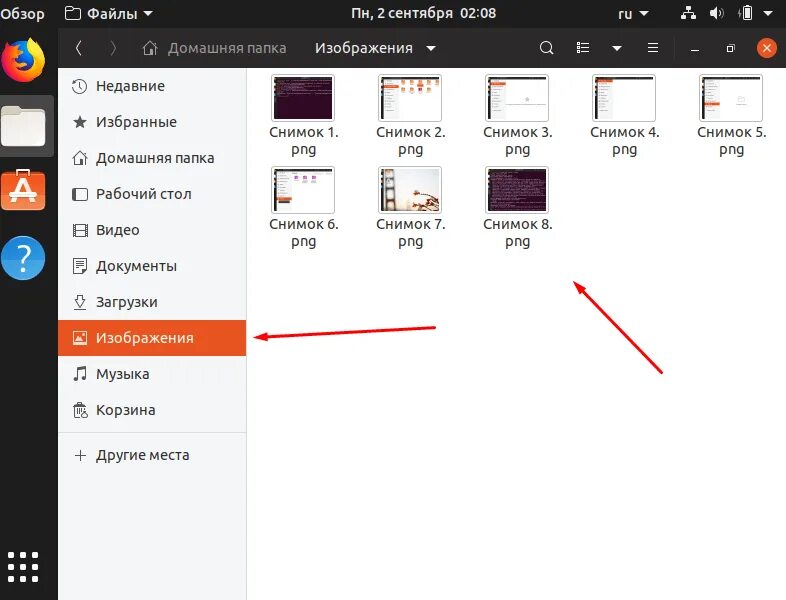This screenshot has width=786, height=600.
Task: Select Домашняя папка in sidebar
Action: (152, 158)
